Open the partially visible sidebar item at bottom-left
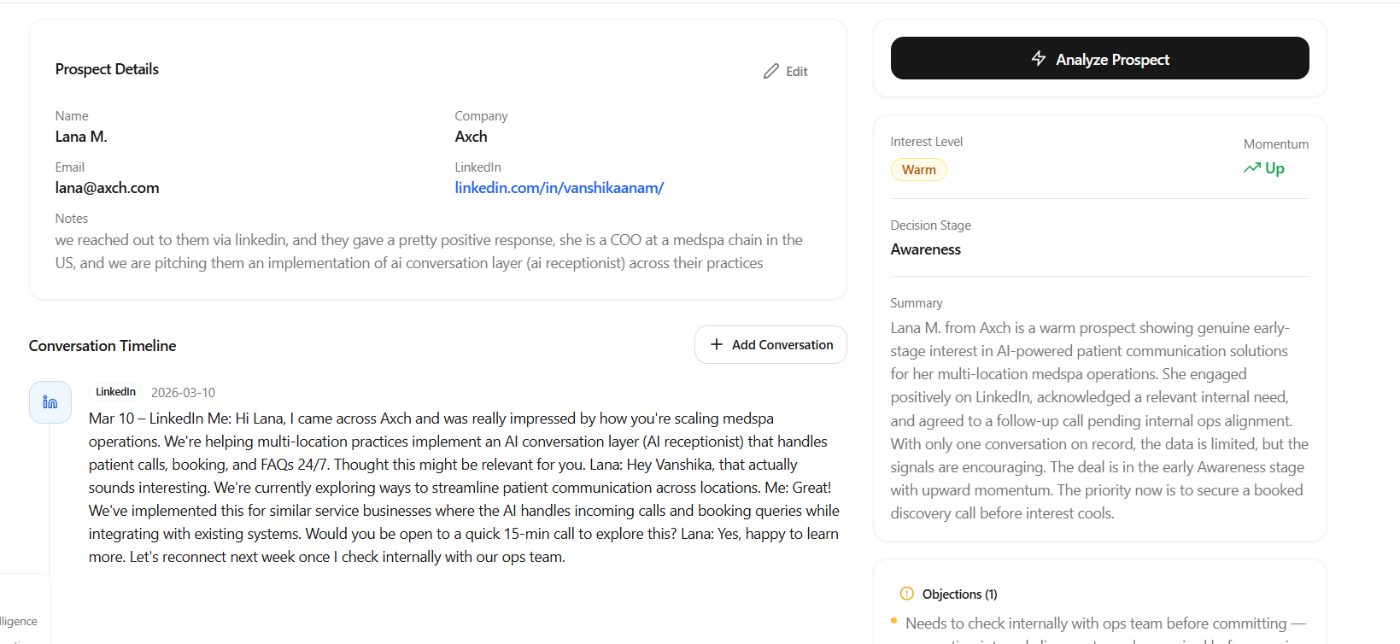 [x=20, y=621]
